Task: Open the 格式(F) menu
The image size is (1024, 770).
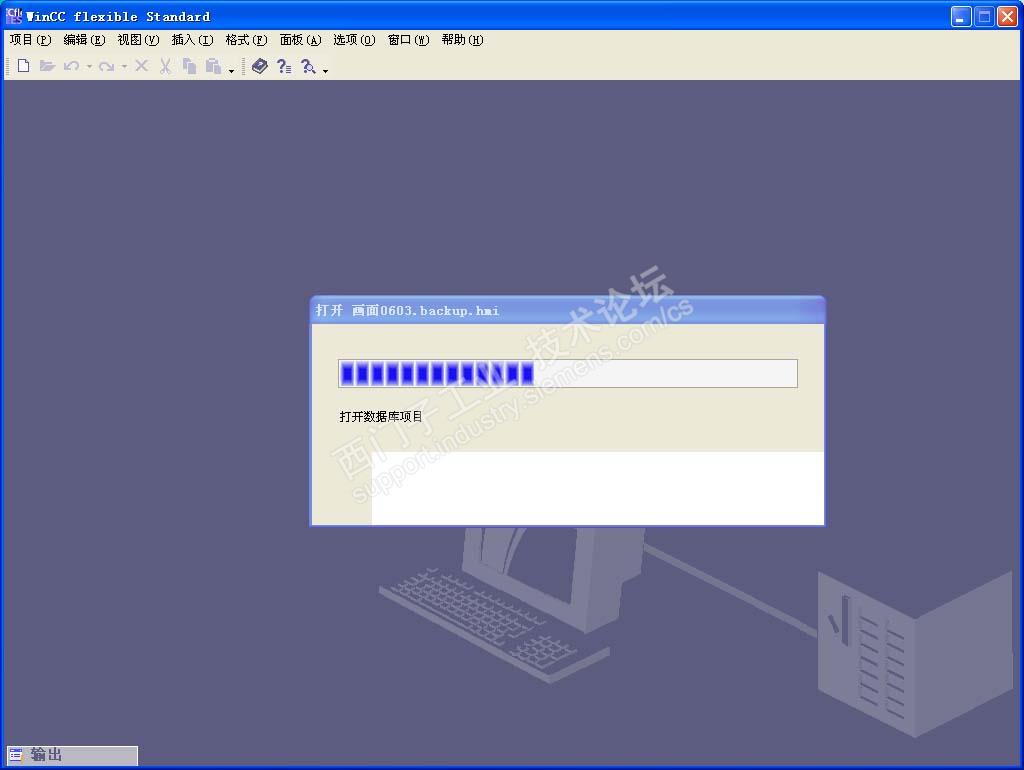Action: point(246,40)
